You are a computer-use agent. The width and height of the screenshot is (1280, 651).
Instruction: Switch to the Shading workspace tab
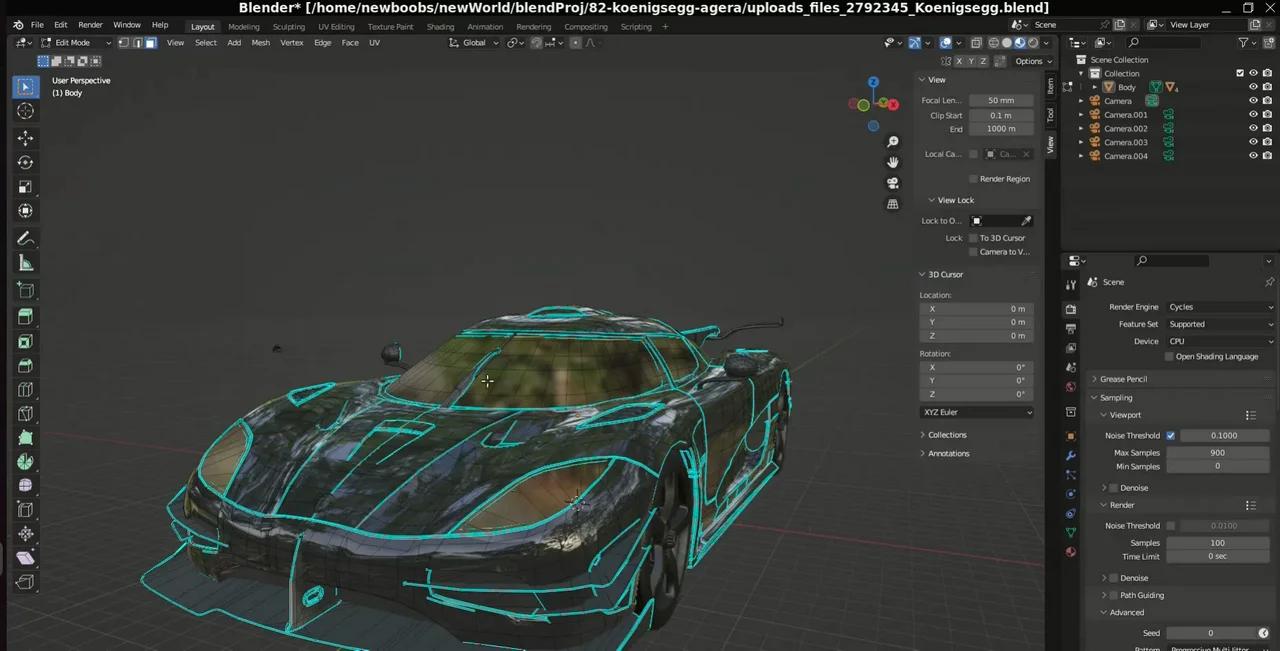(441, 26)
